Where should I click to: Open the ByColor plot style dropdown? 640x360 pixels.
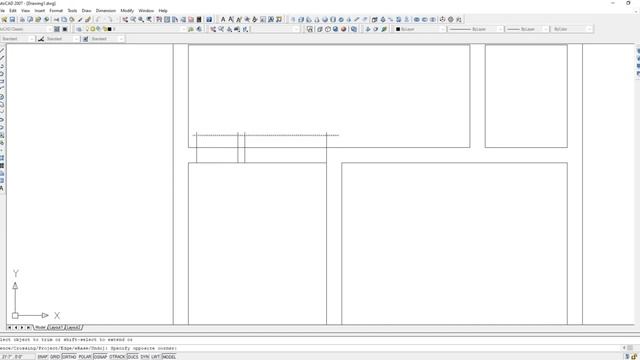(x=571, y=29)
